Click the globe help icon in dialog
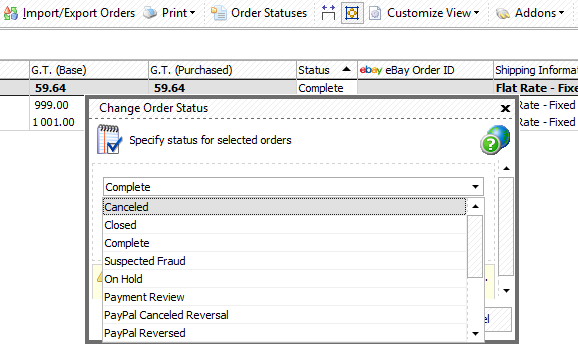 (x=495, y=140)
